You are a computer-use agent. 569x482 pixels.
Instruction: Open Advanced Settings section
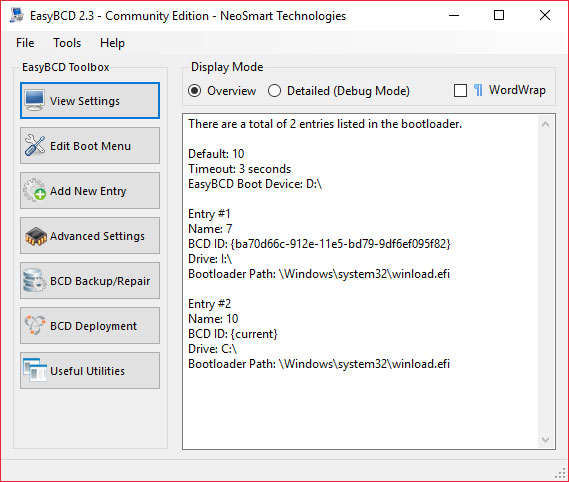coord(90,236)
